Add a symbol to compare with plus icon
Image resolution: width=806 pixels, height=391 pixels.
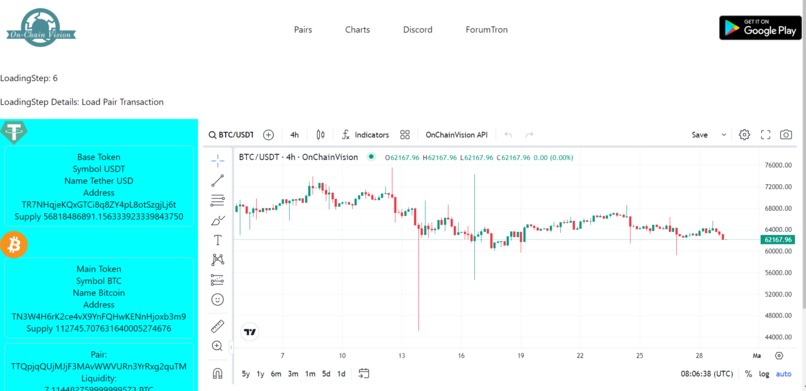[268, 135]
